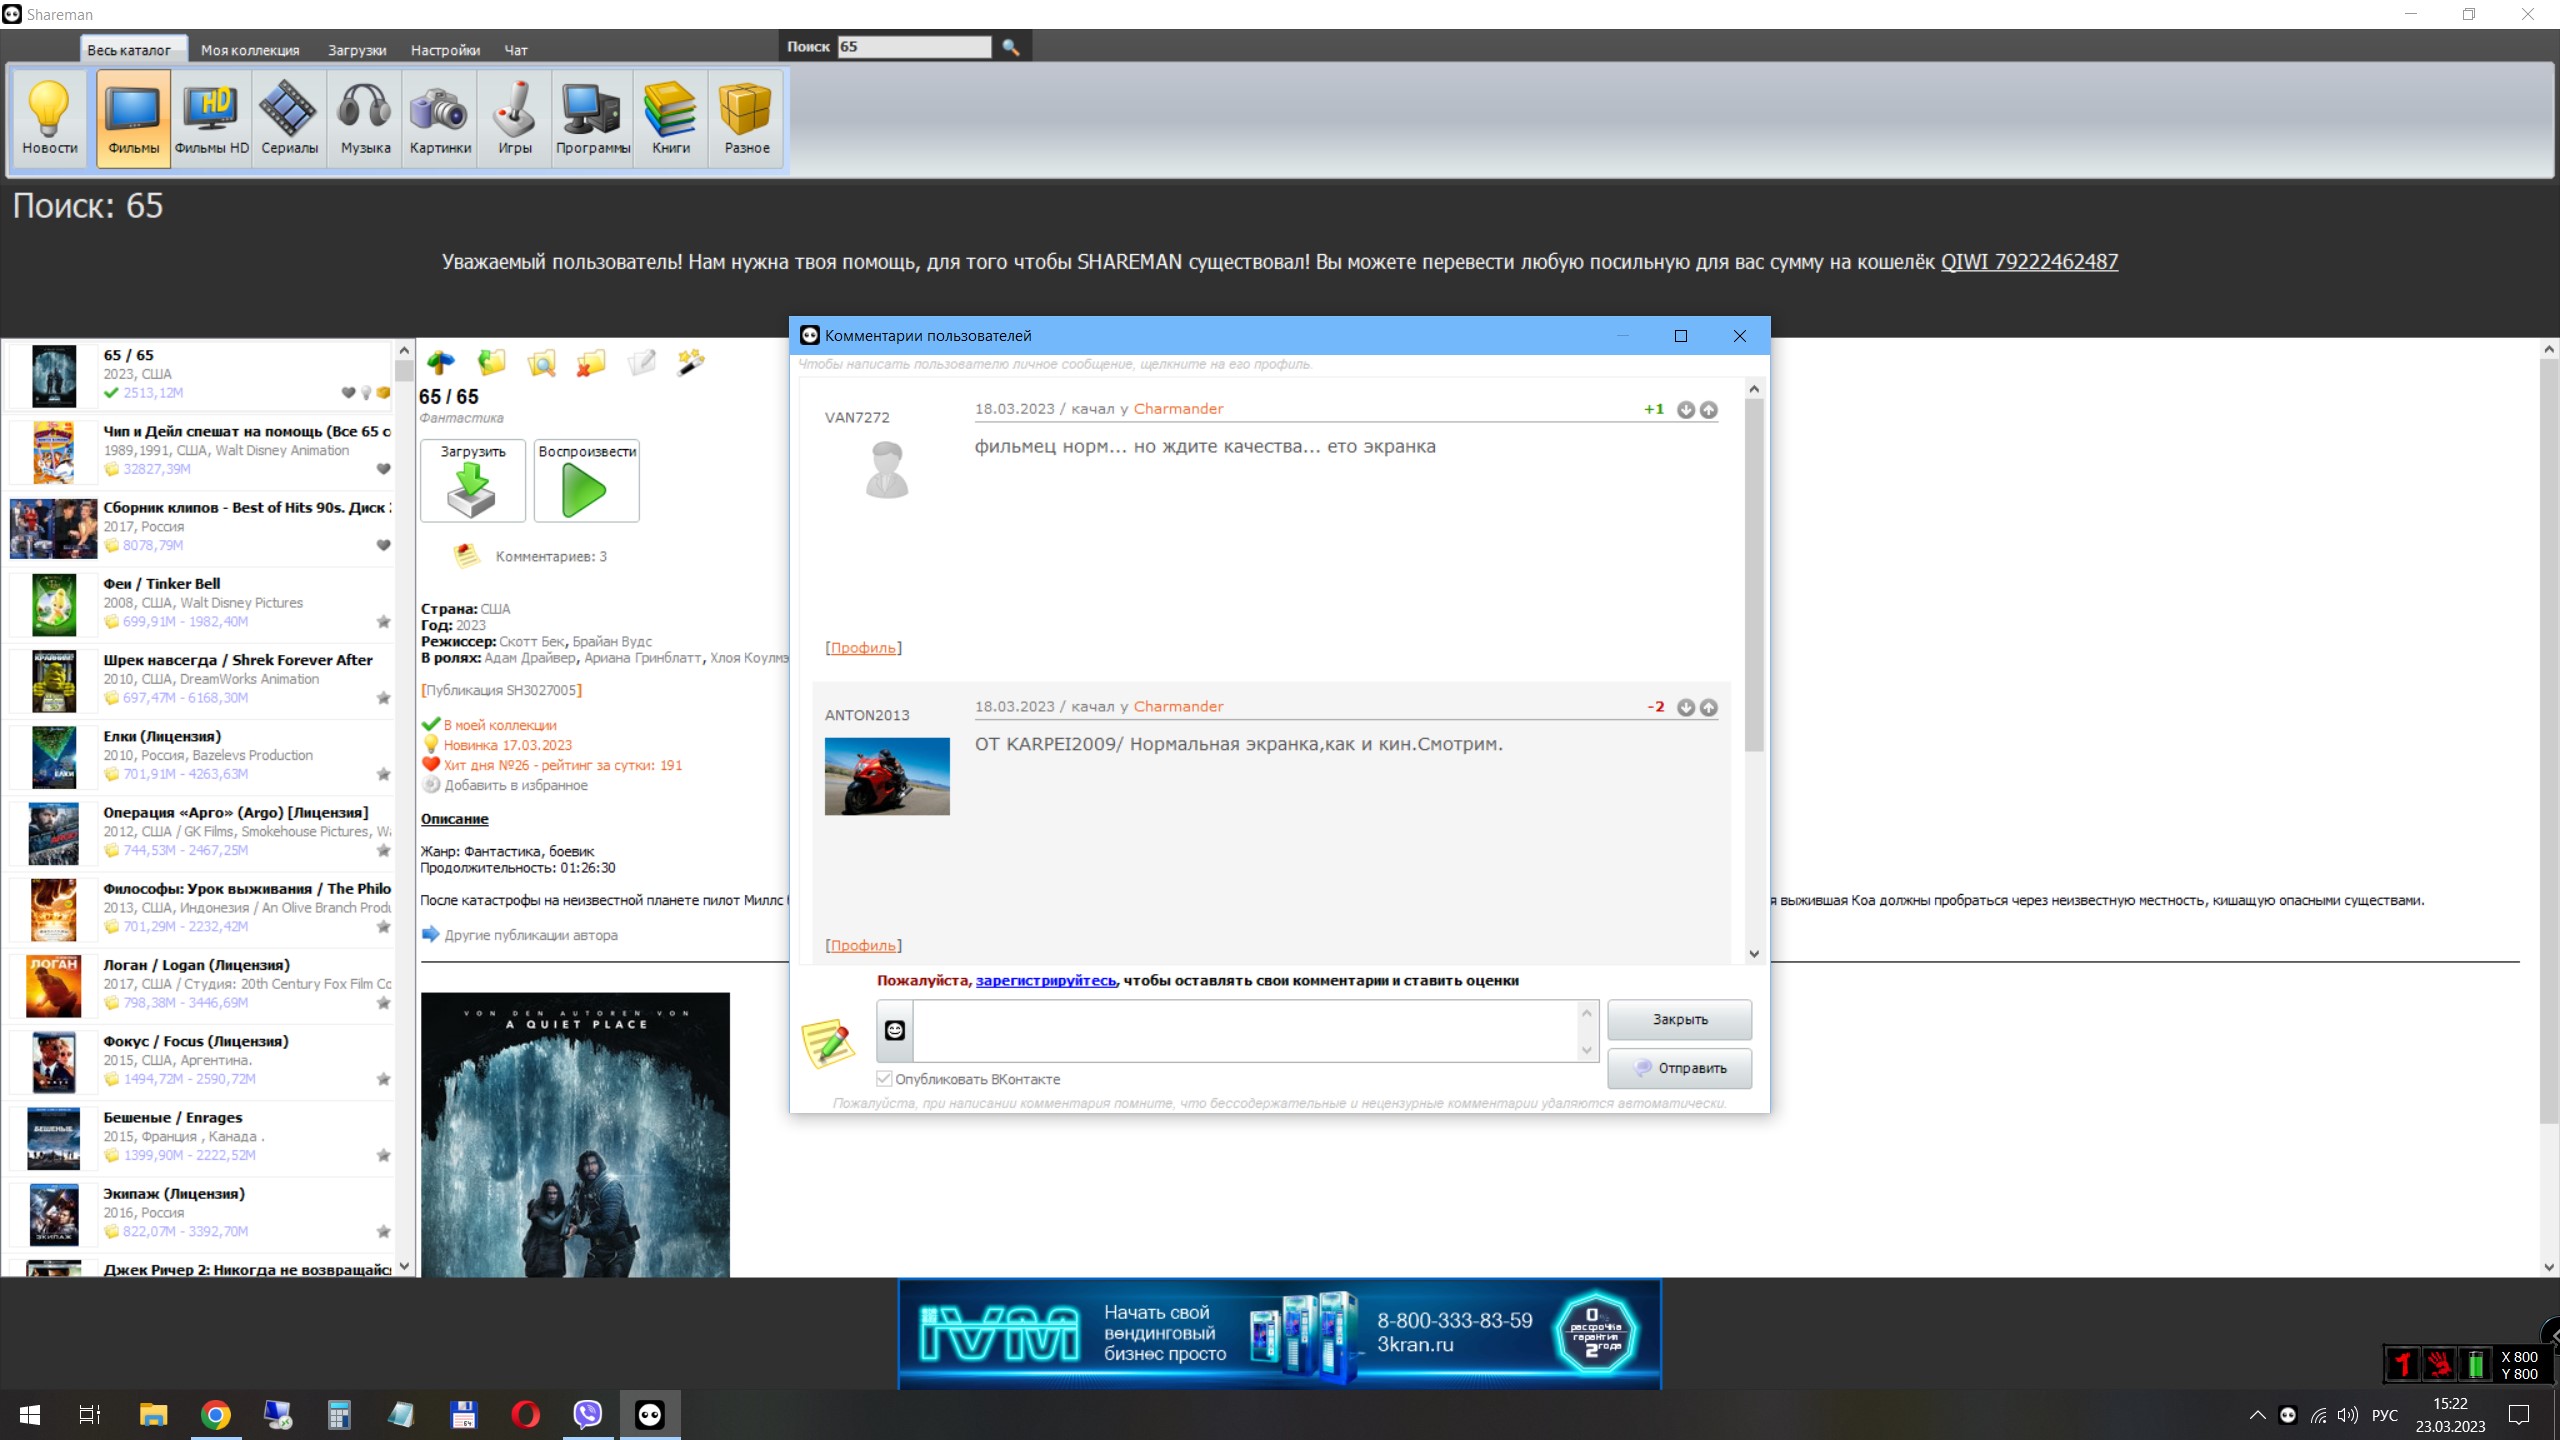
Task: Click Charmander link in VAN7272's comment
Action: point(1178,409)
